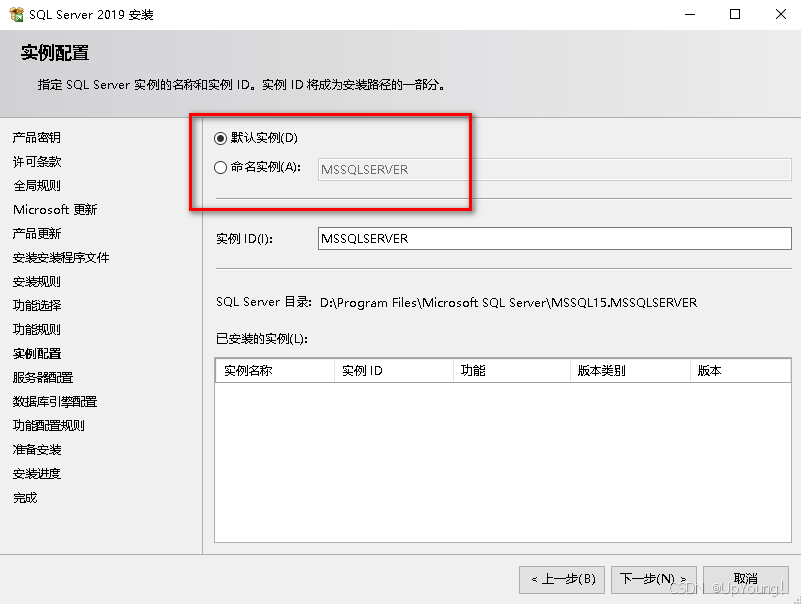This screenshot has width=801, height=604.
Task: Select Microsoft 更新 step in sidebar
Action: (55, 210)
